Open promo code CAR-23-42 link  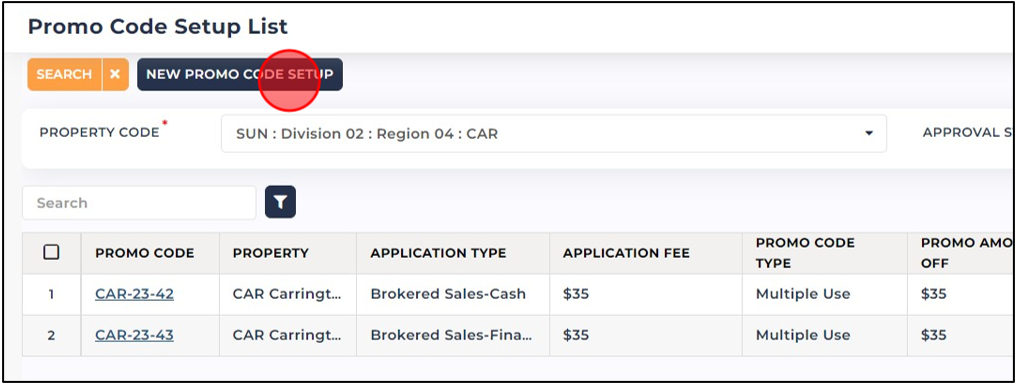point(134,294)
